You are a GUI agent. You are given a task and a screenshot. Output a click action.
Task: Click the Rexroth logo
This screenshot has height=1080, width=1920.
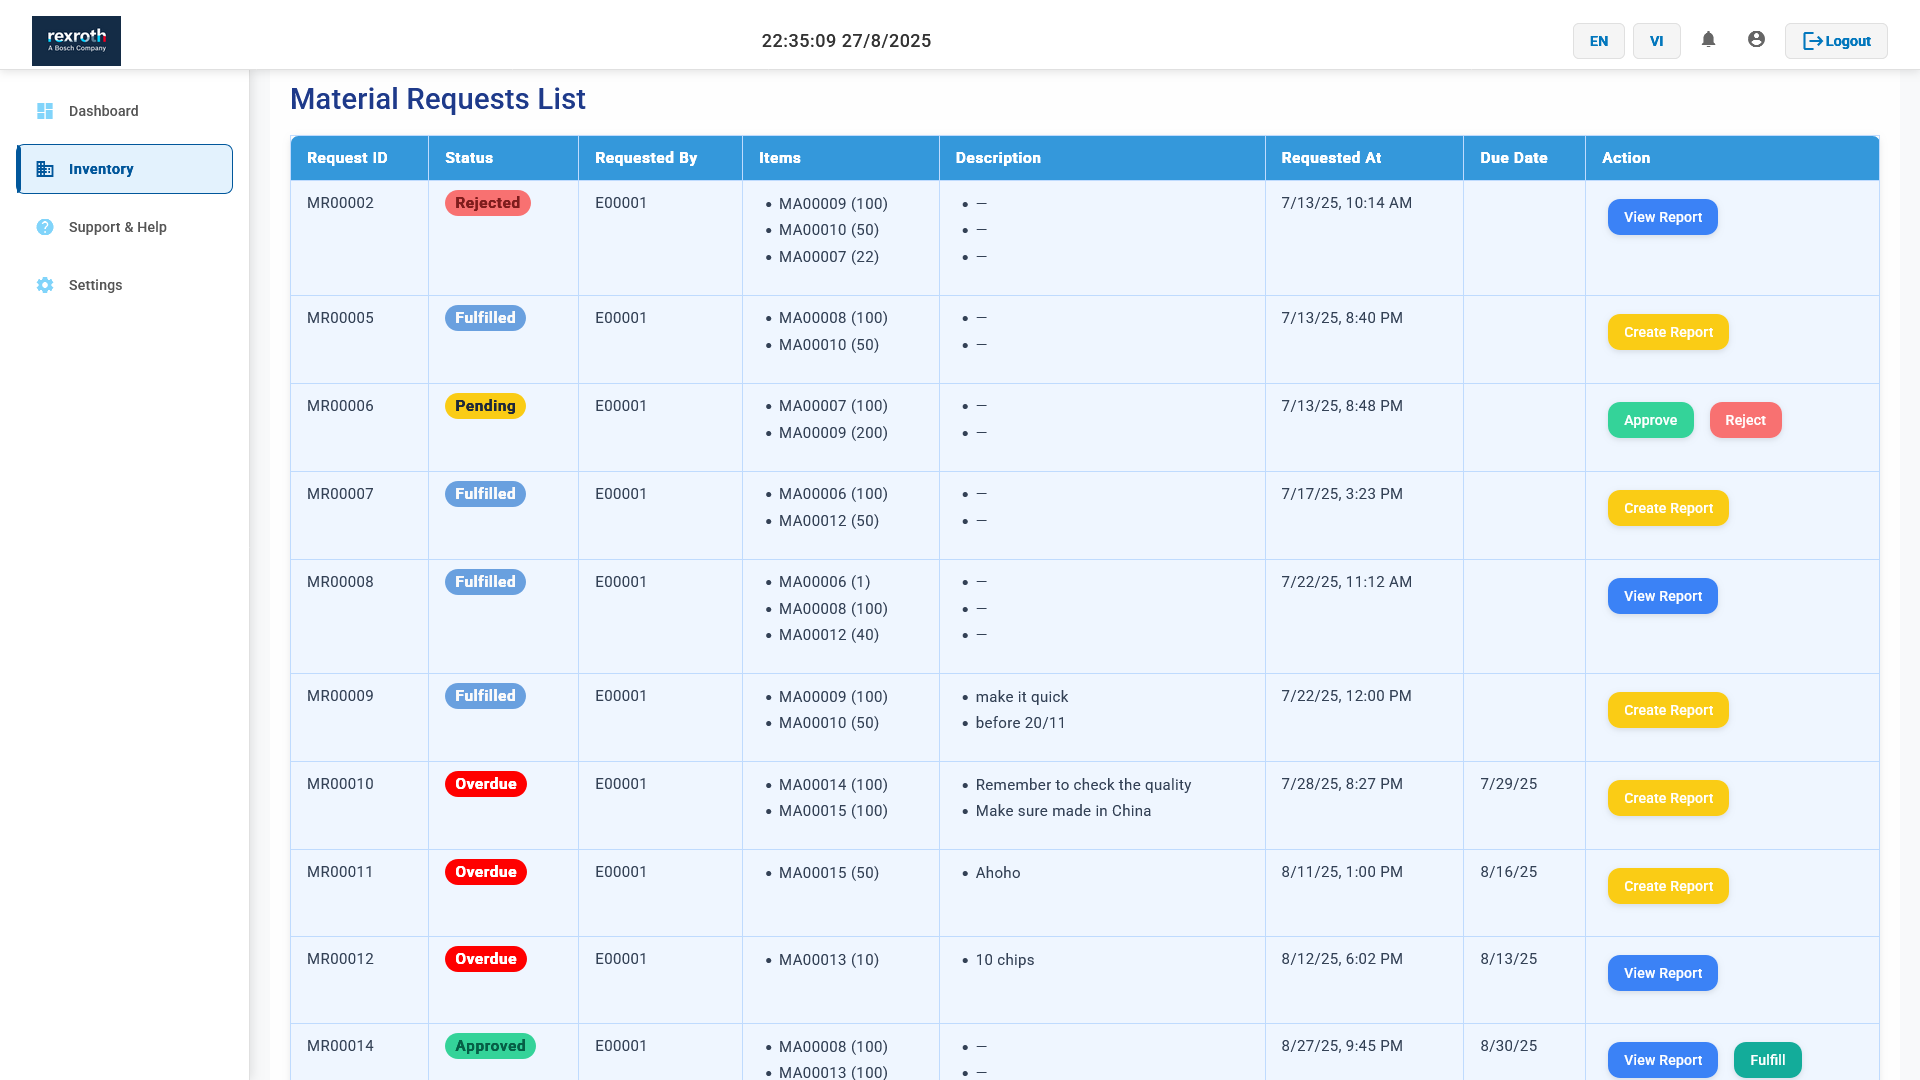click(76, 41)
